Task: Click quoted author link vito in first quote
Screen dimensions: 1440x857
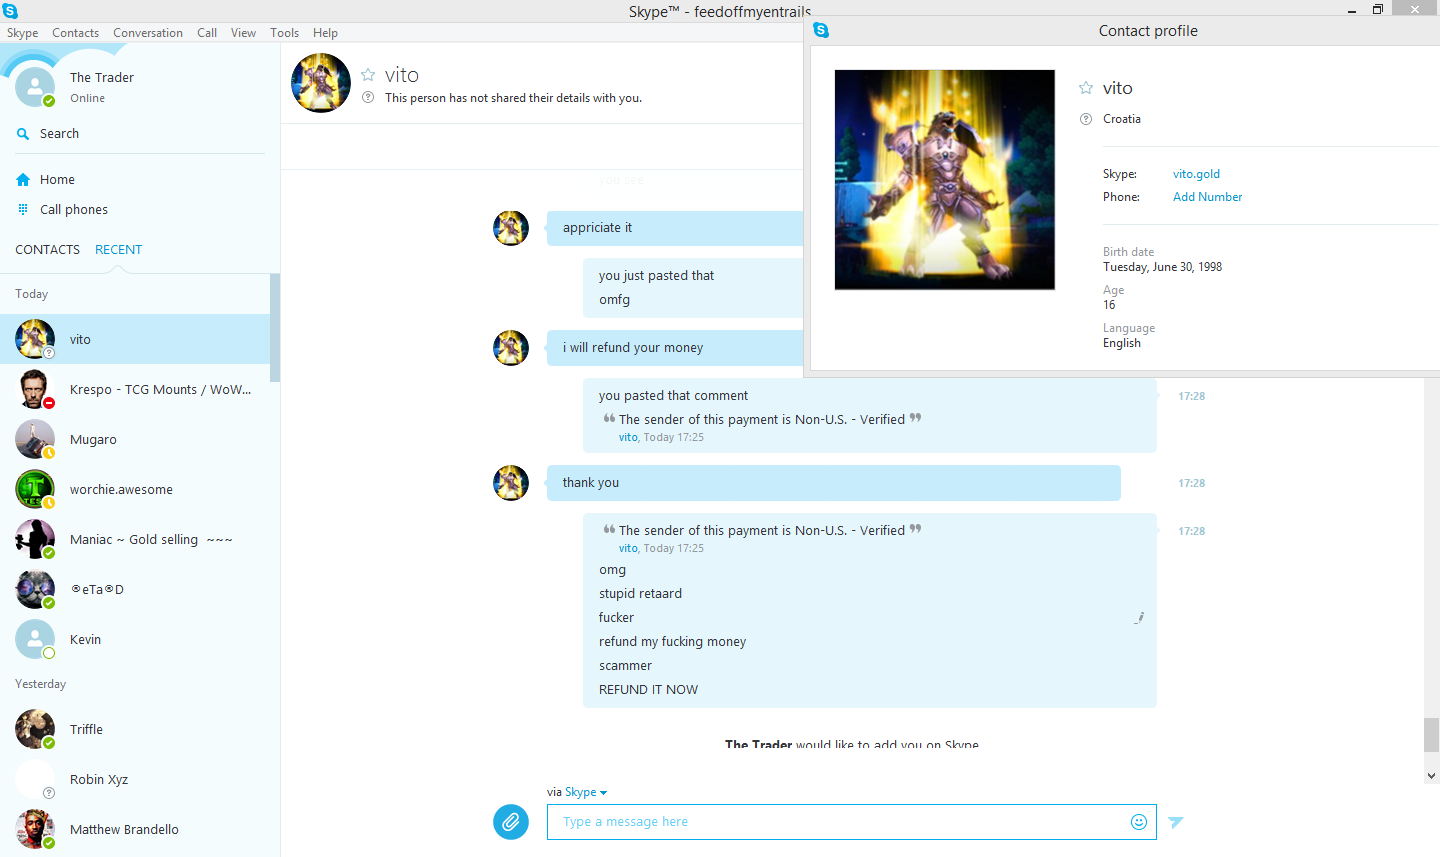Action: click(x=628, y=437)
